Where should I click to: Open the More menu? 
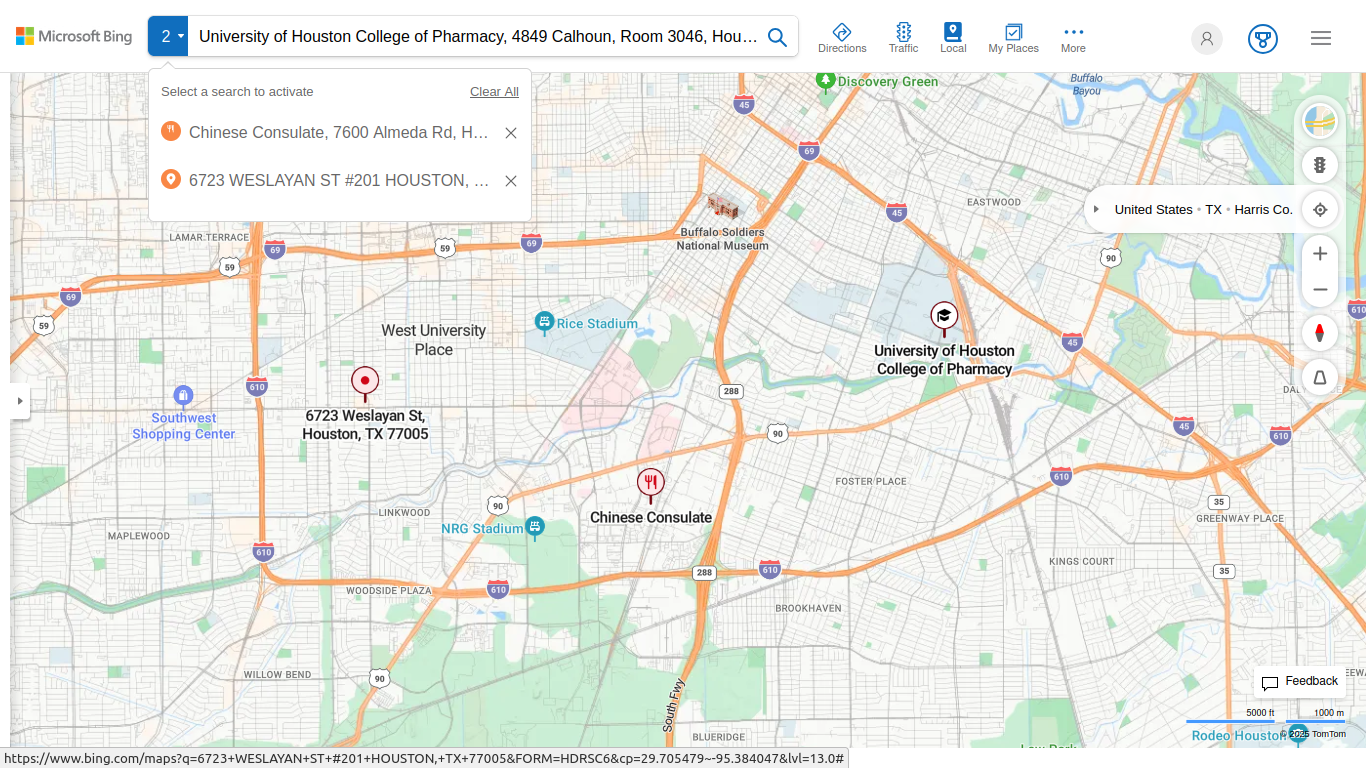click(x=1073, y=38)
